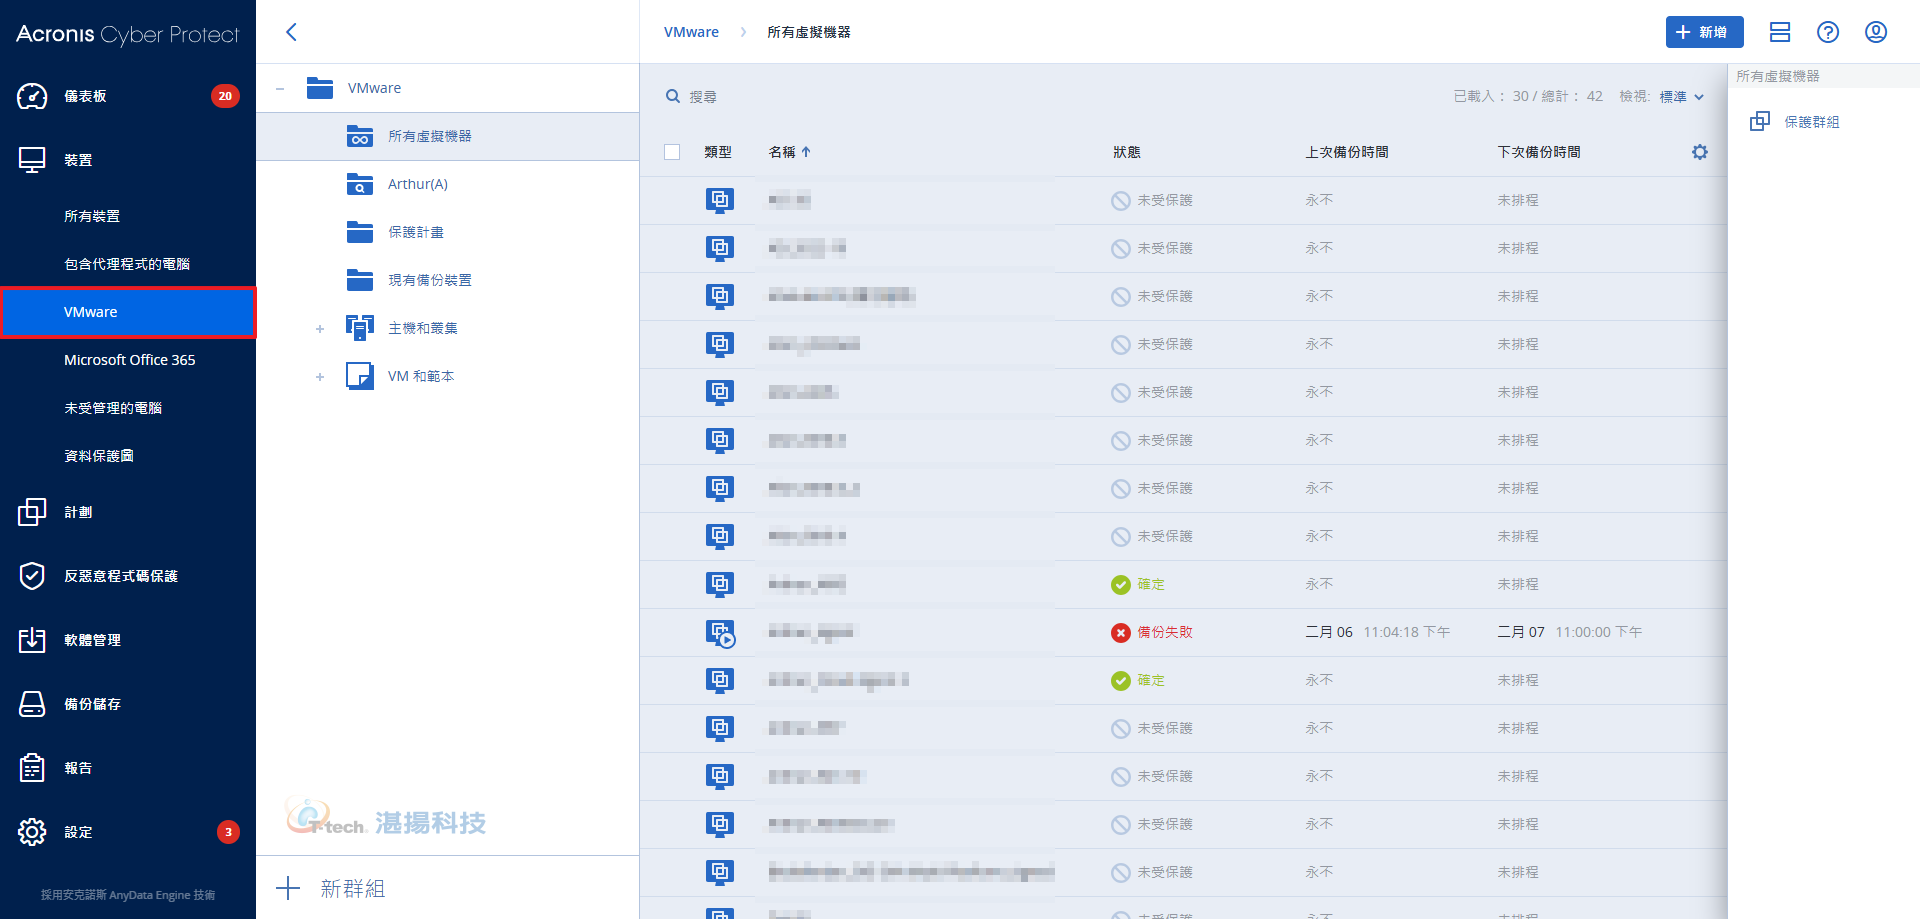Open table column settings gear
Screen dimensions: 1920x919
1700,152
